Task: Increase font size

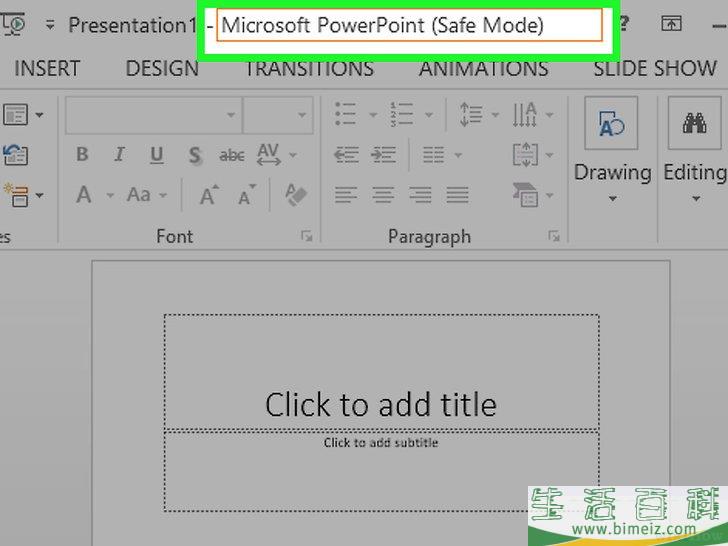Action: click(209, 195)
